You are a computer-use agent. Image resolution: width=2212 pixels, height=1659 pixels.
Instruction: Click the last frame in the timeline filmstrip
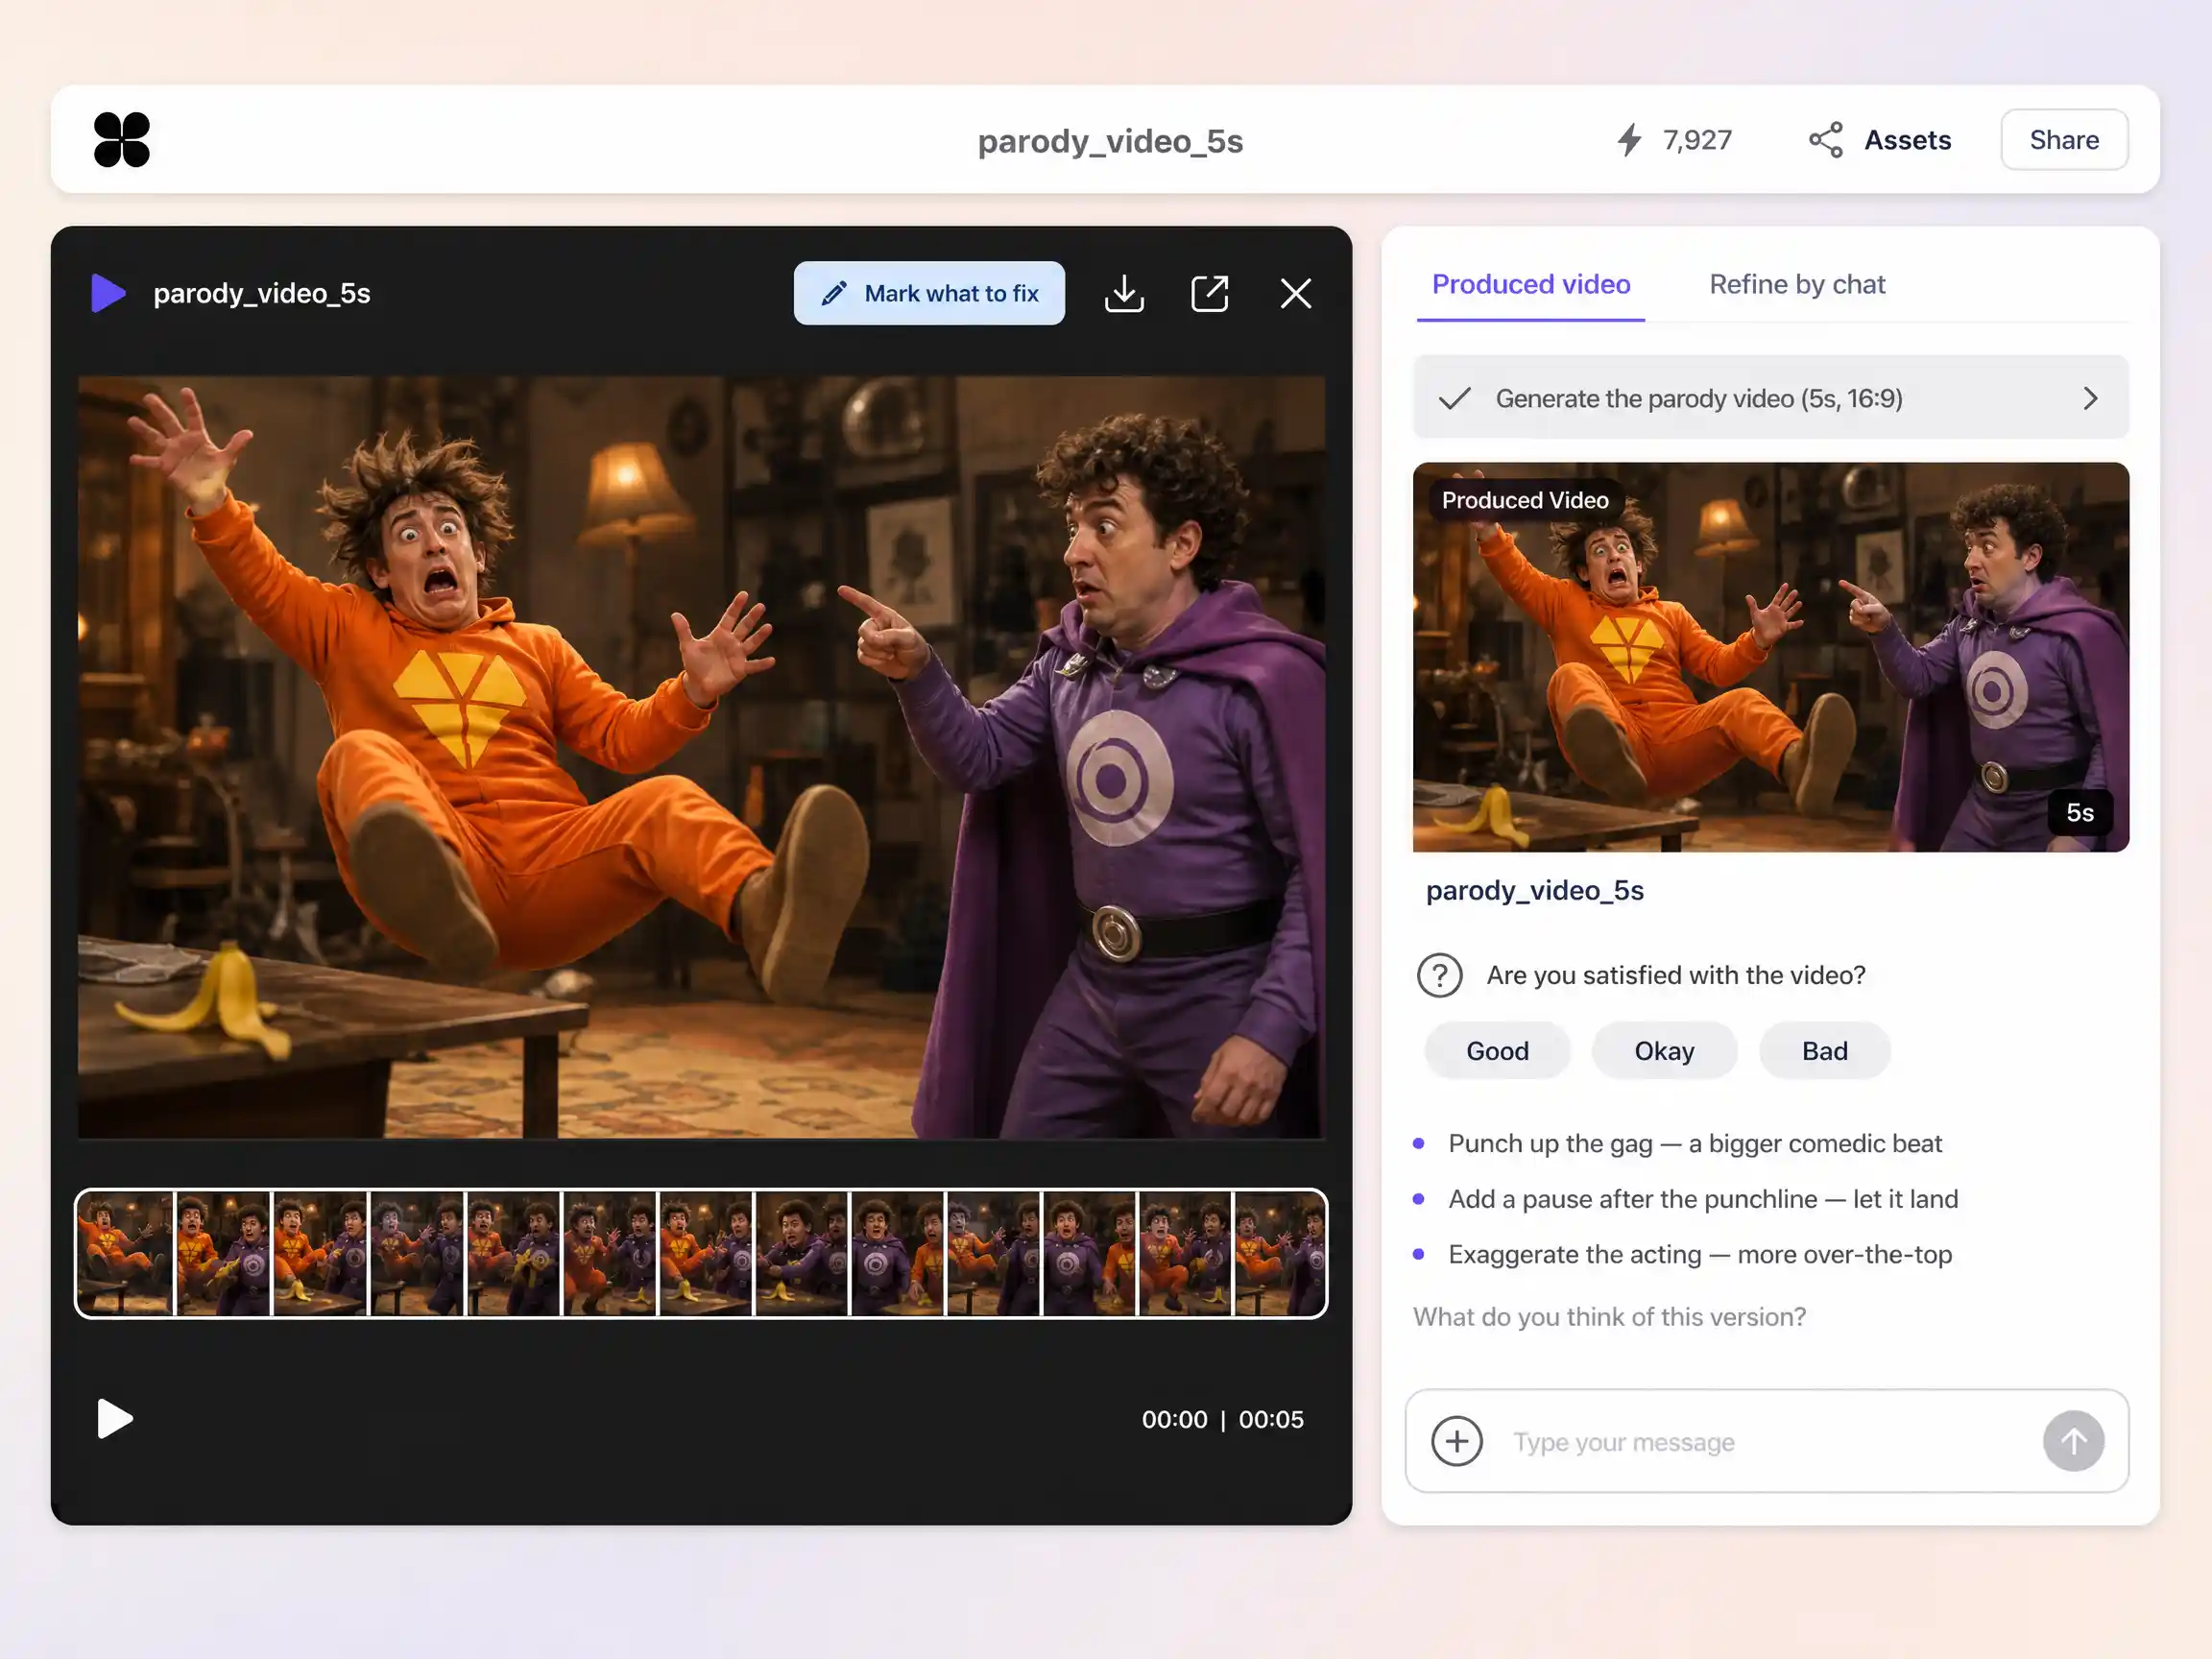pos(1280,1253)
